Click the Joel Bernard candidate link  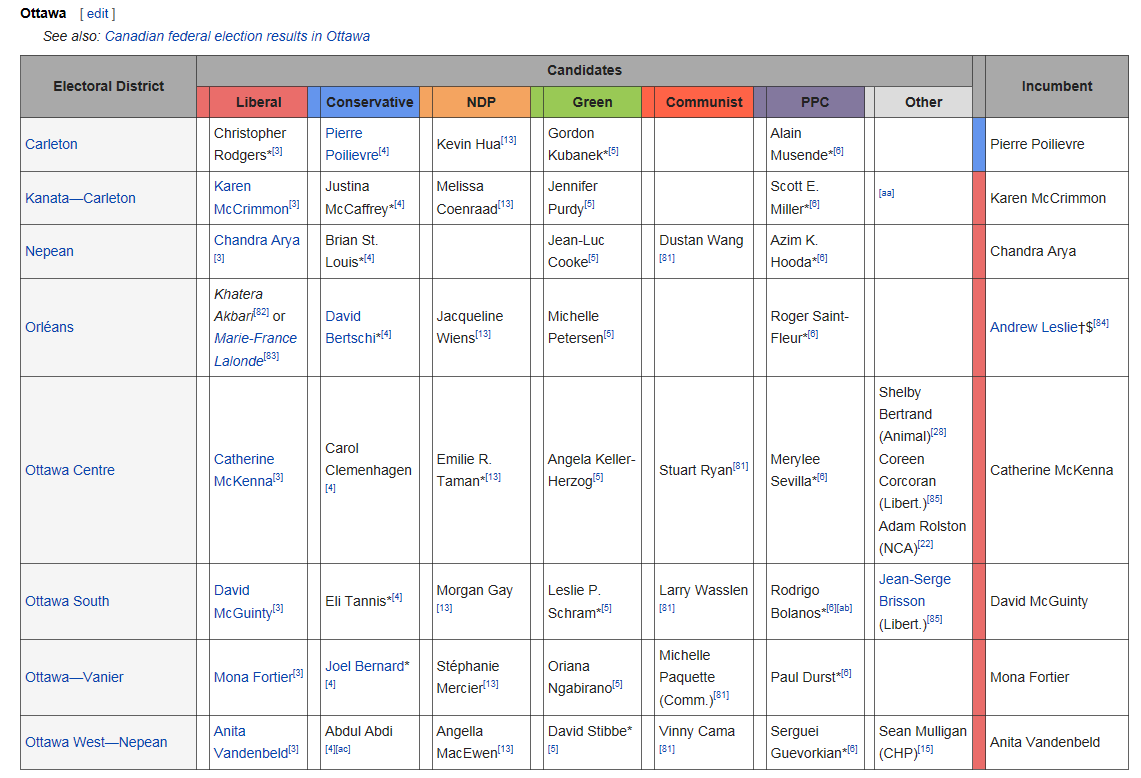[x=364, y=666]
